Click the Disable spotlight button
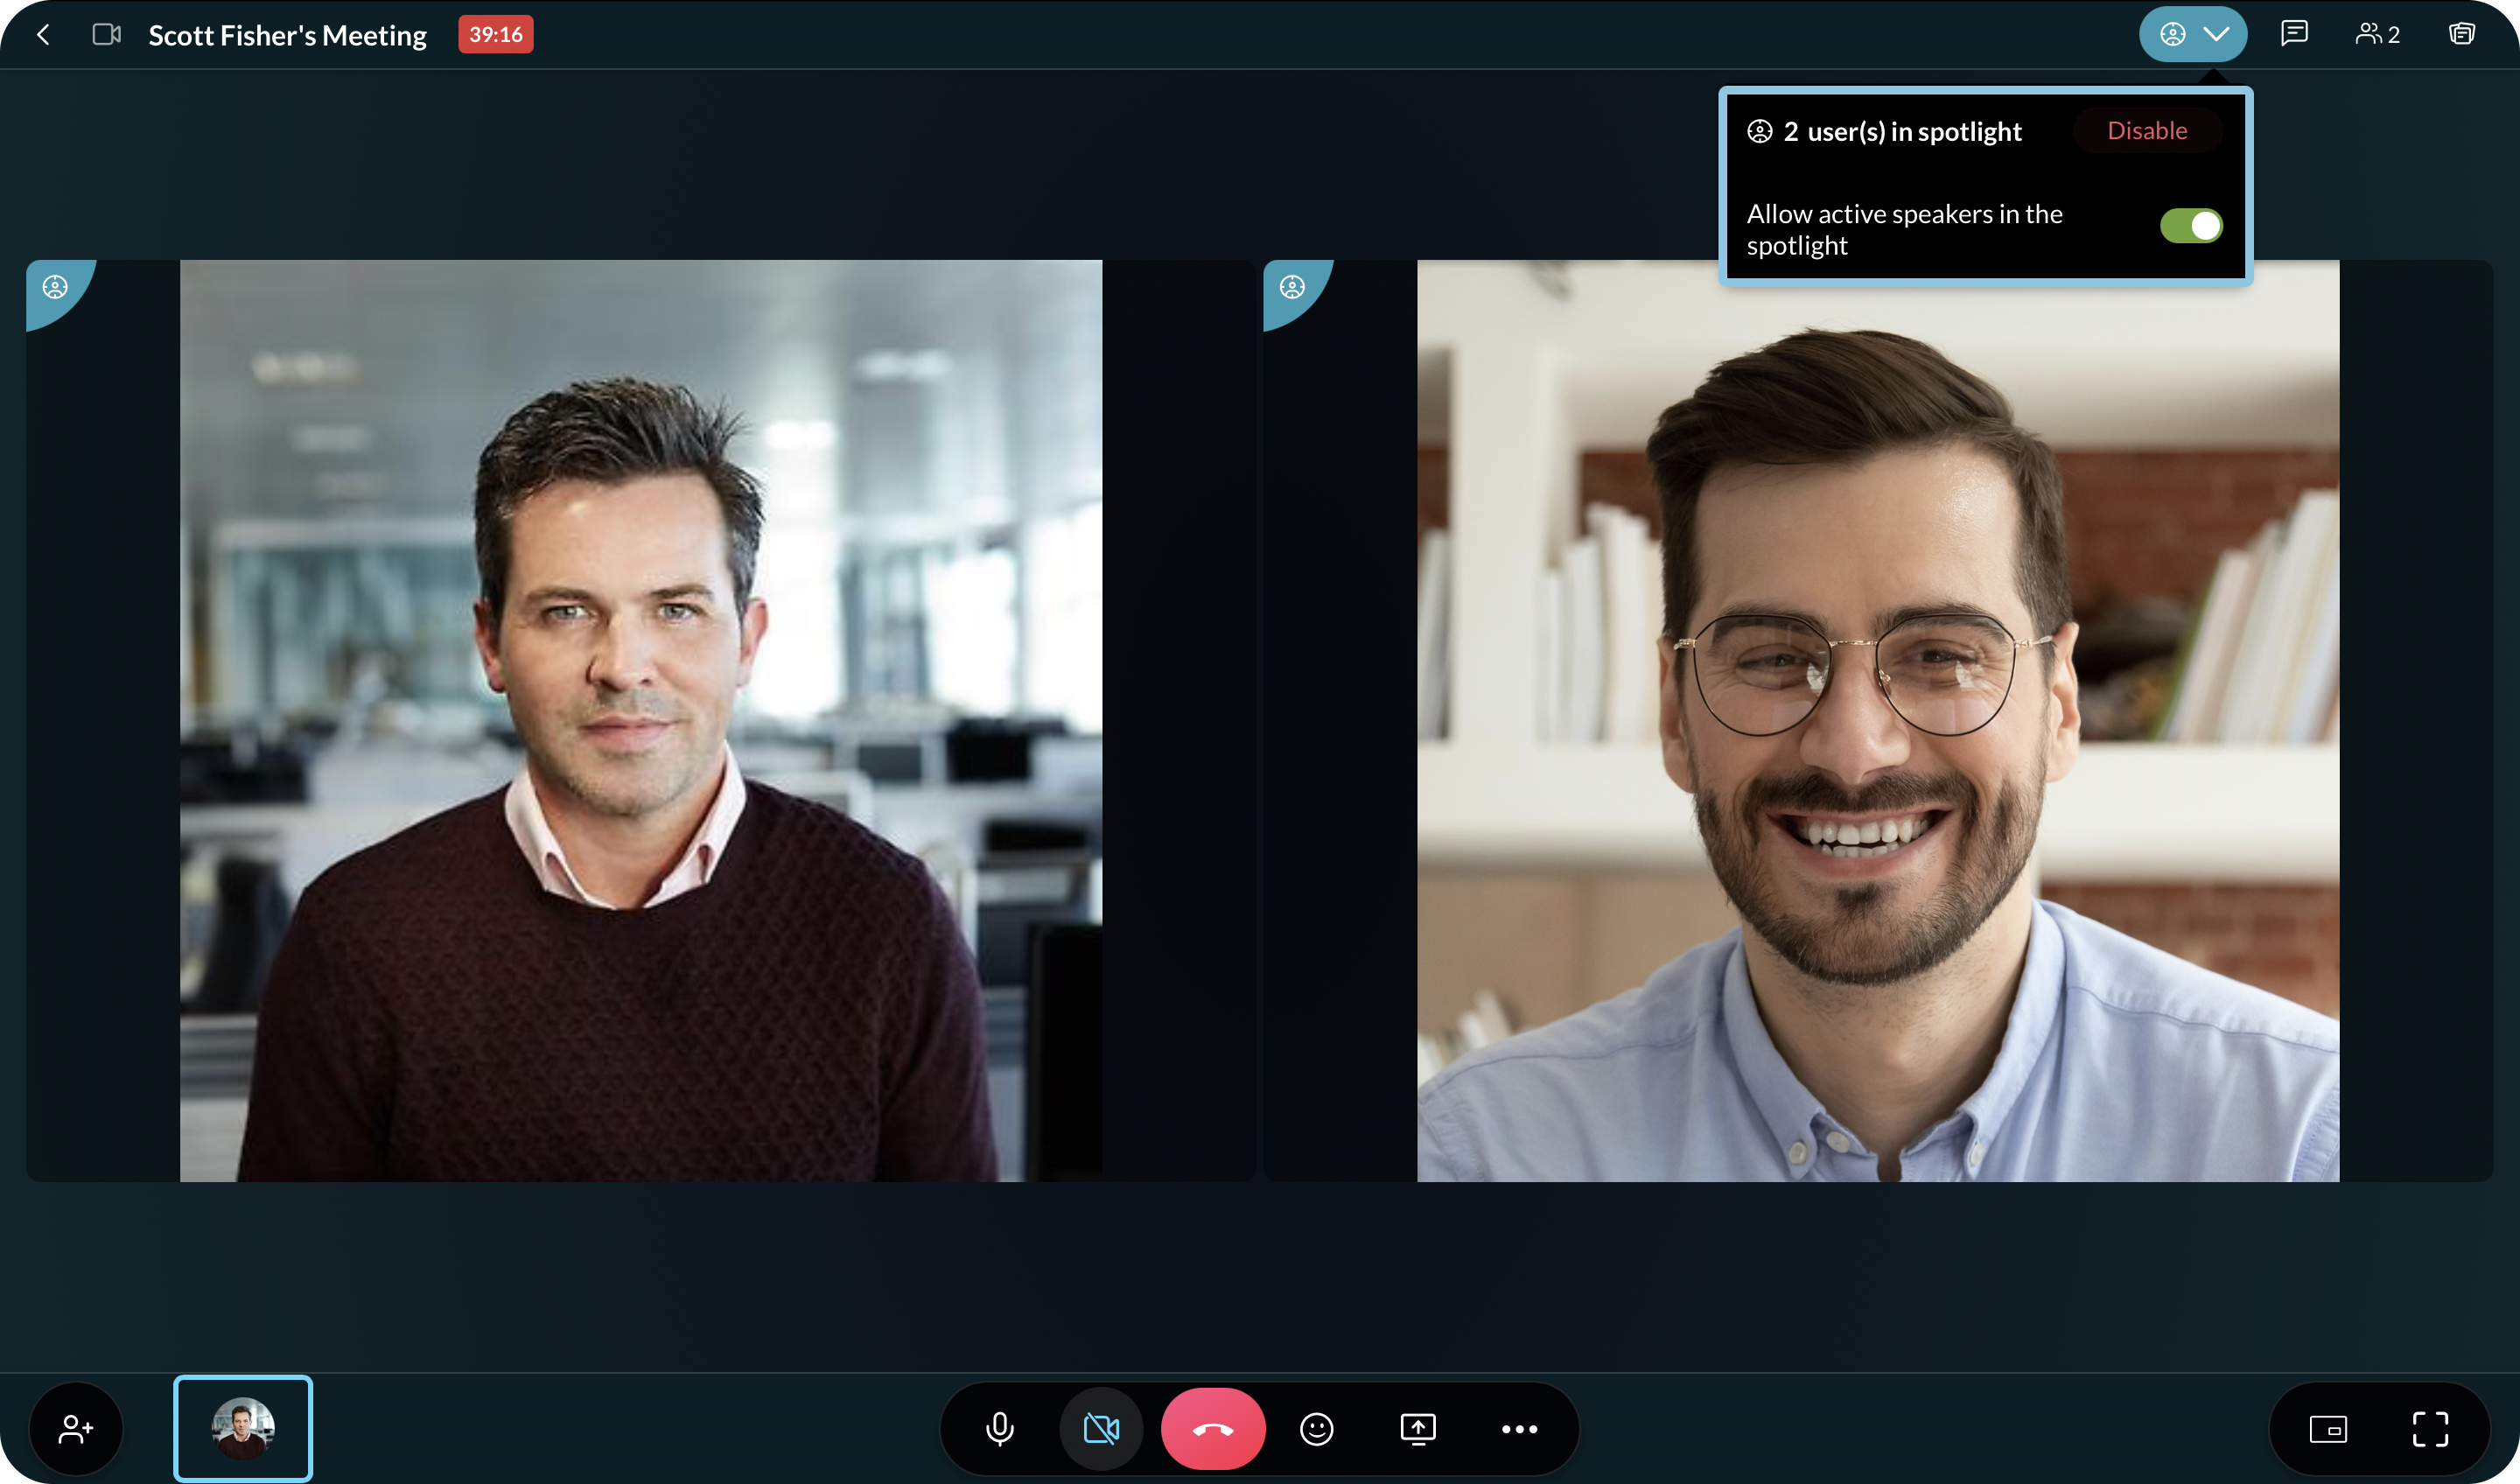The image size is (2520, 1484). pyautogui.click(x=2147, y=131)
